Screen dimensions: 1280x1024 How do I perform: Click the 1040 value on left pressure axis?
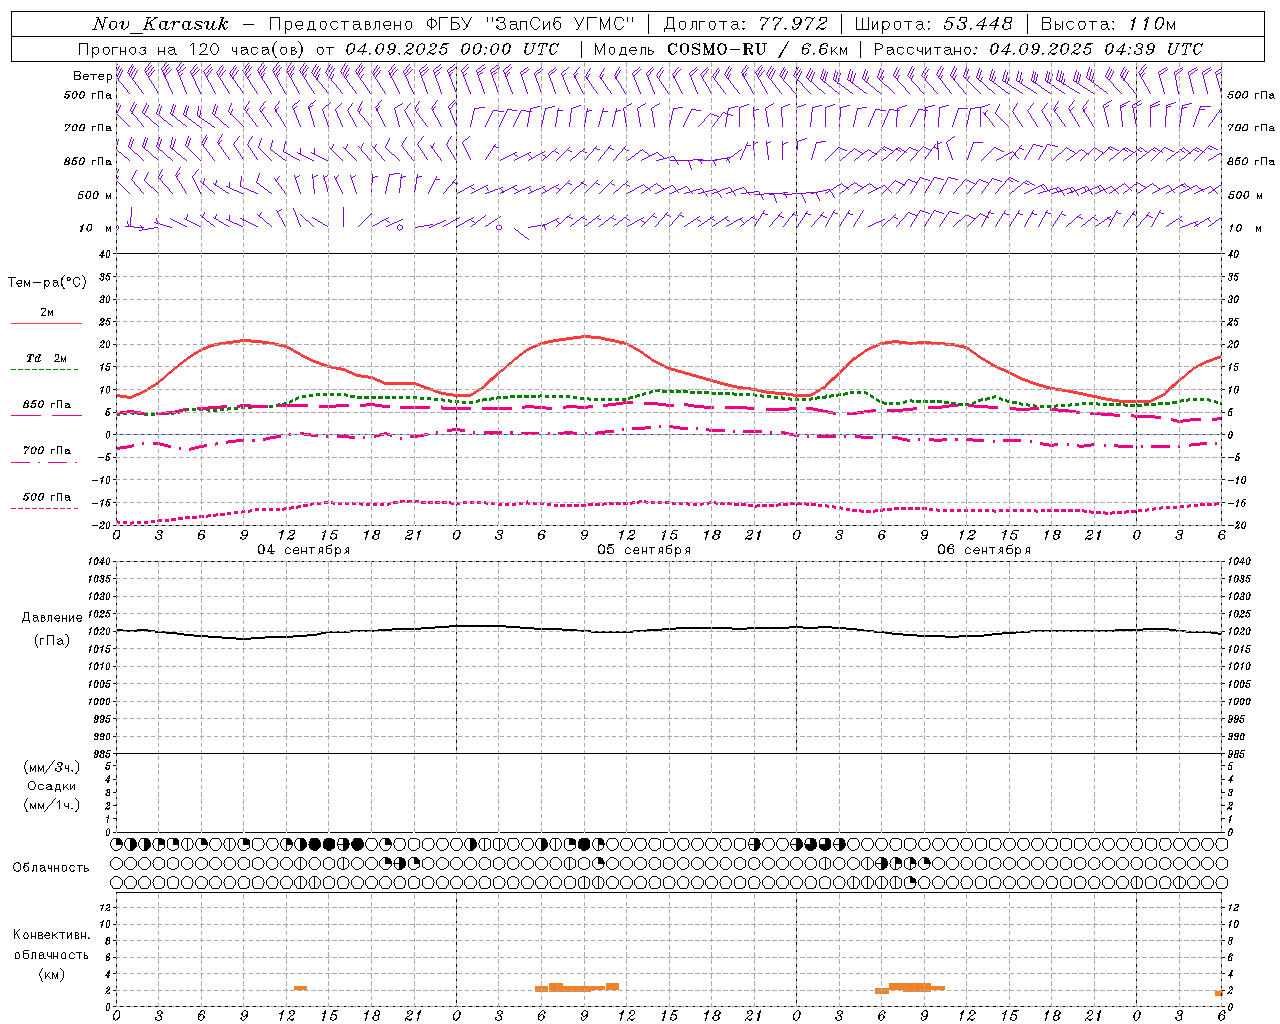point(98,561)
